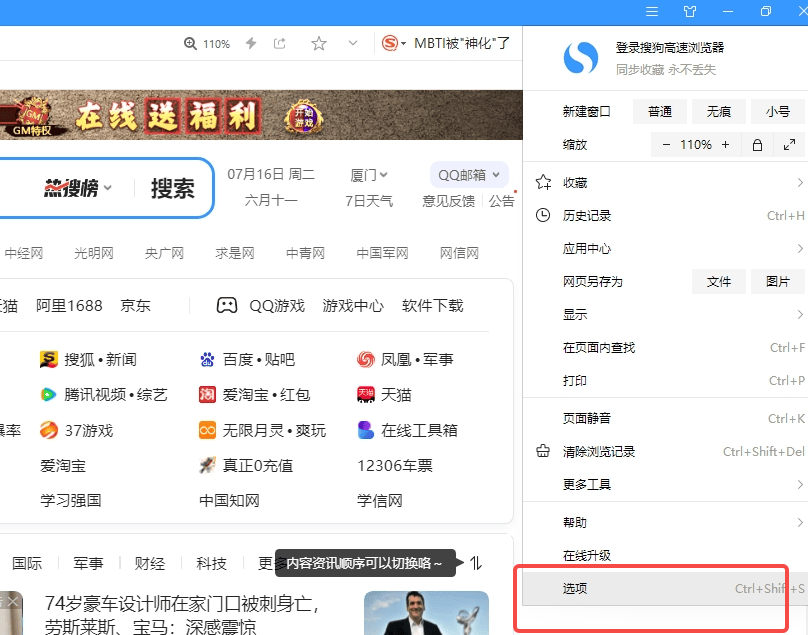Change city with 厦门 dropdown
The height and width of the screenshot is (635, 808).
[368, 175]
